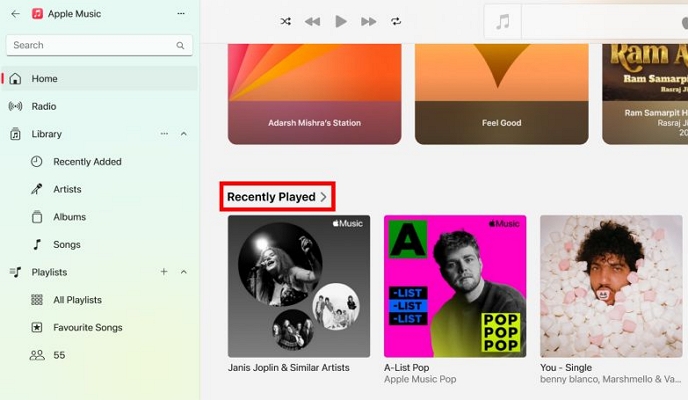Click the Library house-note icon
Screen dimensions: 688x400
coord(15,134)
